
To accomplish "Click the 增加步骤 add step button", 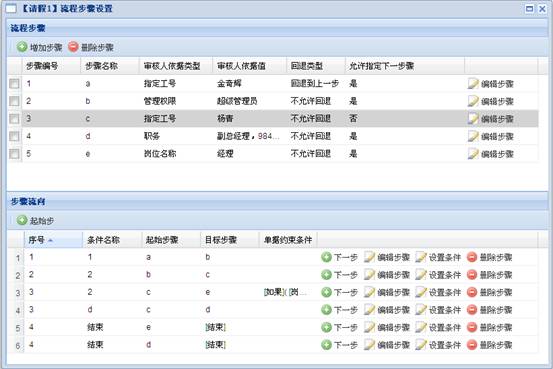I will tap(40, 47).
